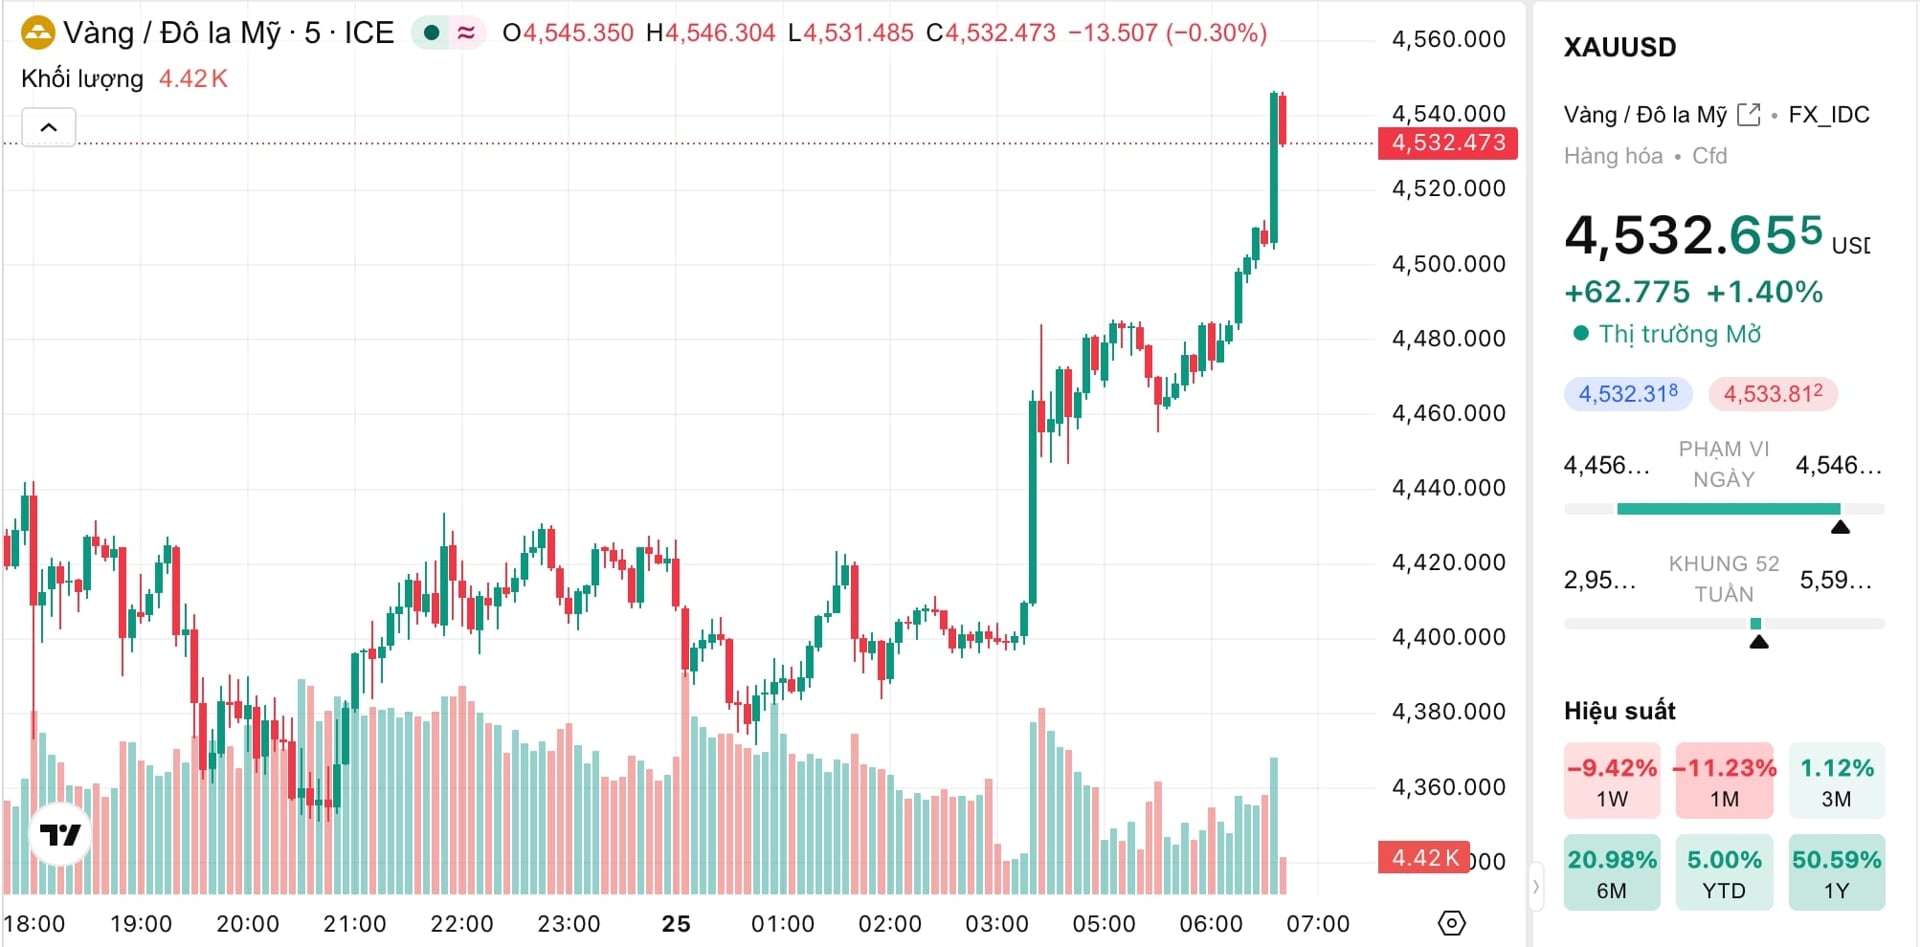The image size is (1920, 947).
Task: Click the day range triangle marker
Action: [x=1839, y=527]
